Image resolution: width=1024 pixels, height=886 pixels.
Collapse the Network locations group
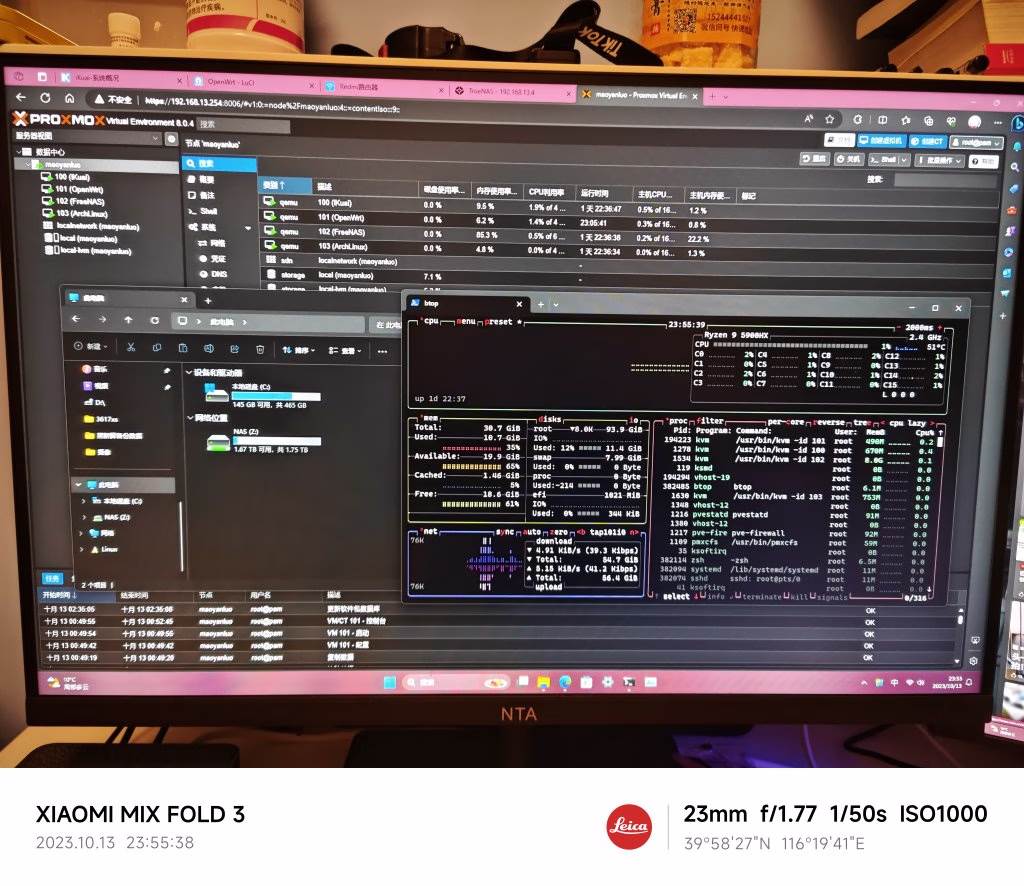pyautogui.click(x=190, y=417)
